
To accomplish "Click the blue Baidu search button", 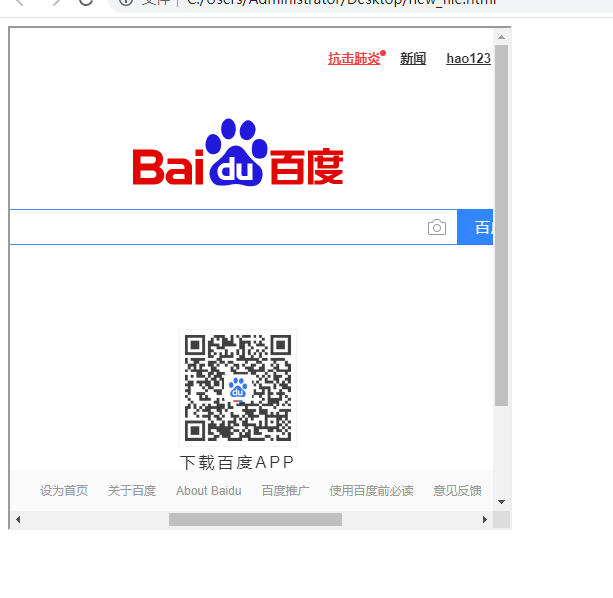I will 475,227.
